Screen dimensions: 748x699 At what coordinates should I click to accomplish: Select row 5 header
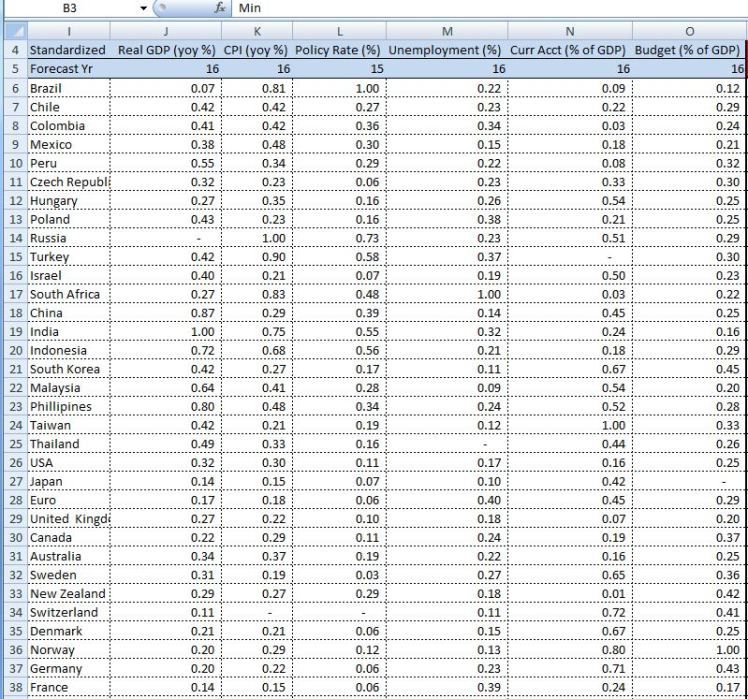(12, 69)
